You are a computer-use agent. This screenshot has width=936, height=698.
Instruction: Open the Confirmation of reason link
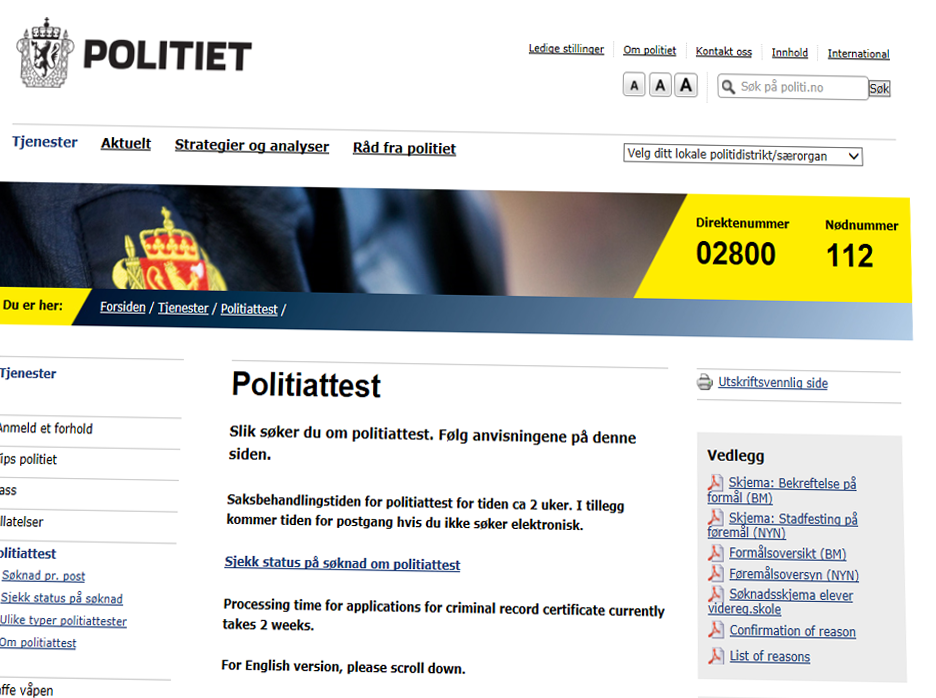point(793,631)
